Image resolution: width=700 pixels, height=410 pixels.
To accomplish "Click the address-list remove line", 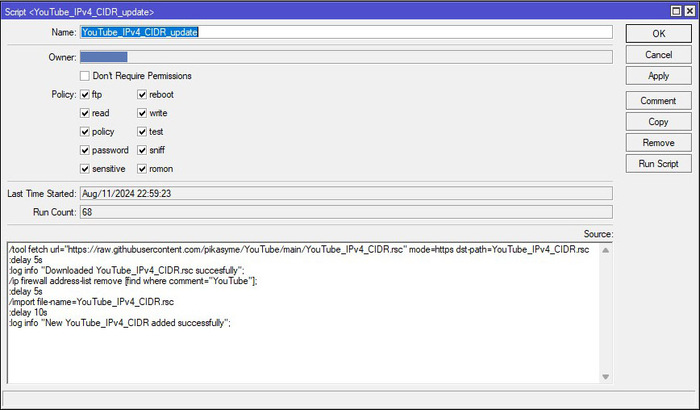I will [133, 281].
